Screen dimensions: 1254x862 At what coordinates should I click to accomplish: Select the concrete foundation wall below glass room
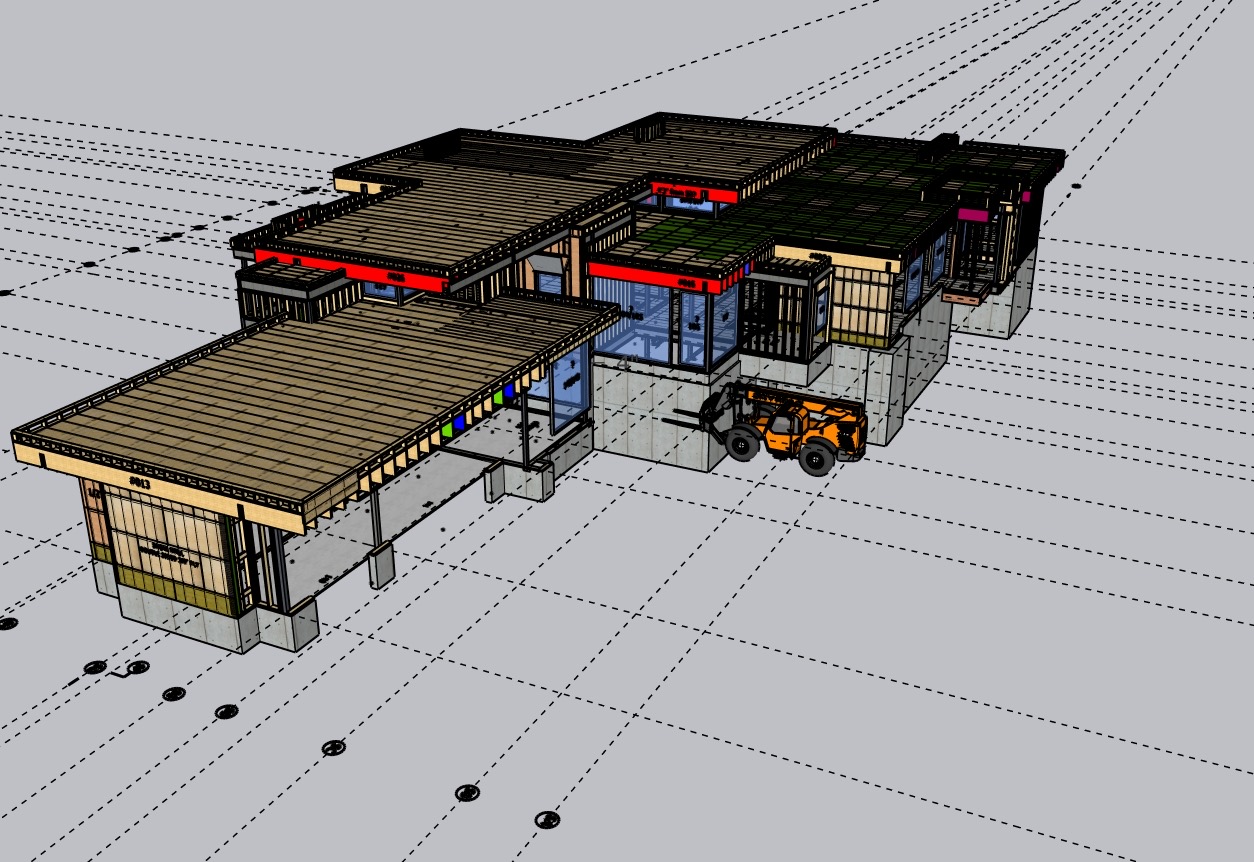(650, 415)
